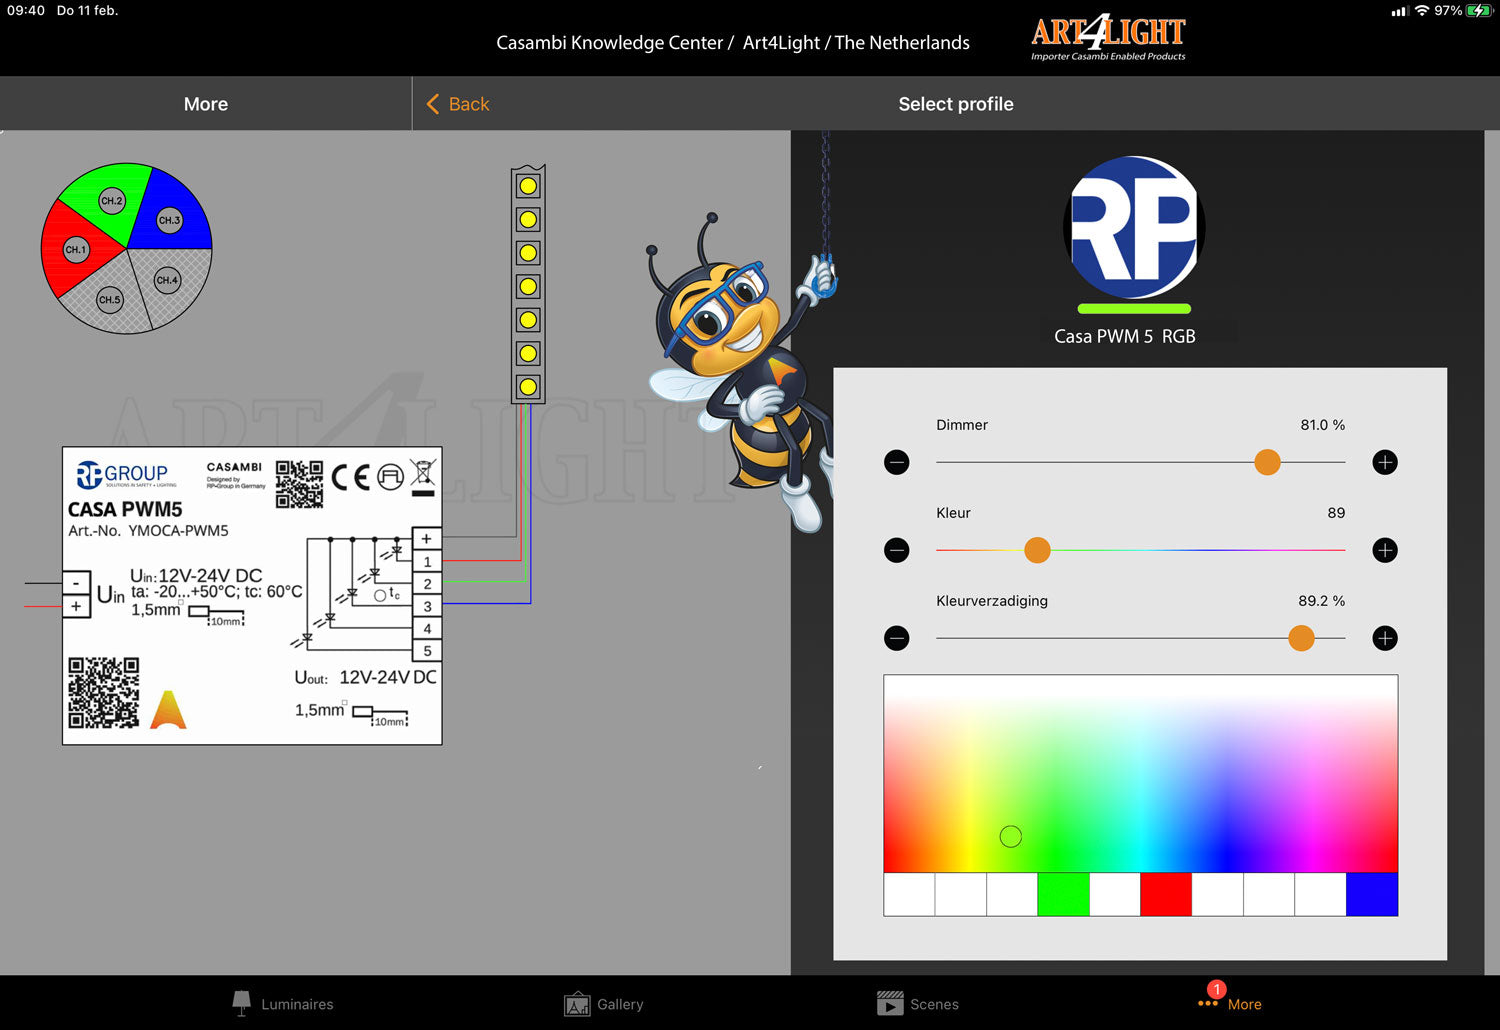
Task: Click the Select profile title
Action: pos(956,104)
